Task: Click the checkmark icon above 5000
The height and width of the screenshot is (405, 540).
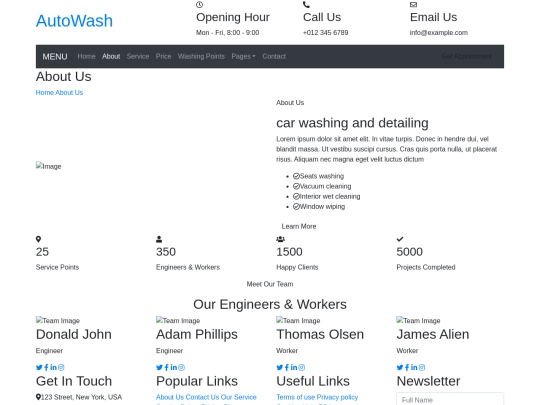Action: pos(400,239)
